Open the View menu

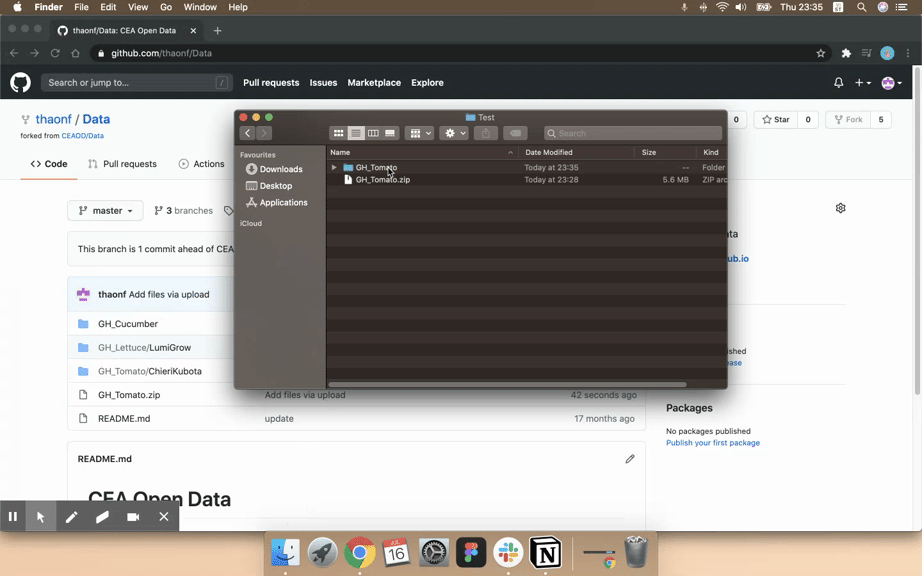138,7
